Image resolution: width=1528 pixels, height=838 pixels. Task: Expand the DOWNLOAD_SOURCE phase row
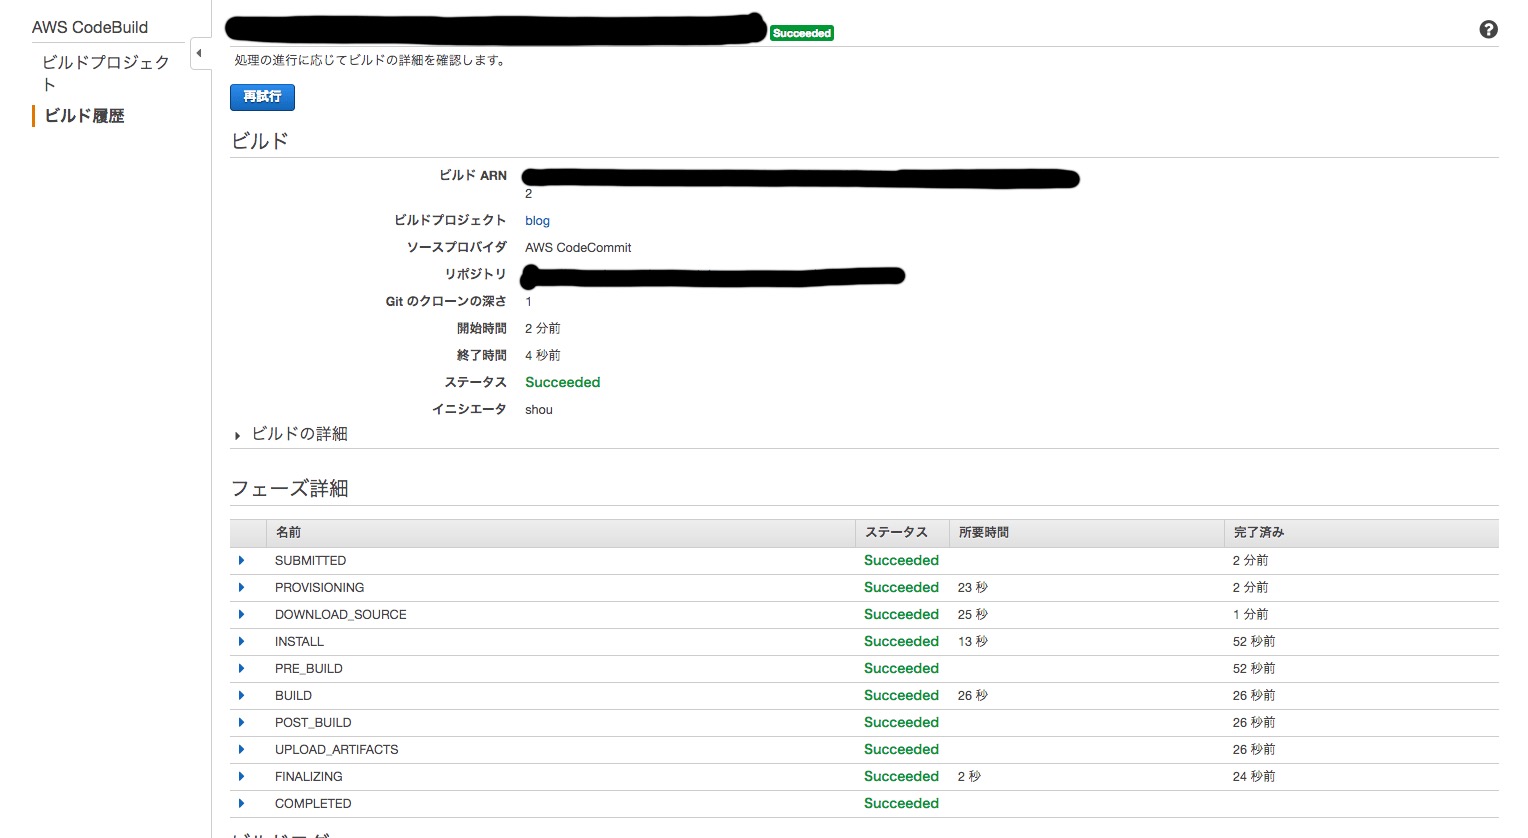tap(241, 614)
